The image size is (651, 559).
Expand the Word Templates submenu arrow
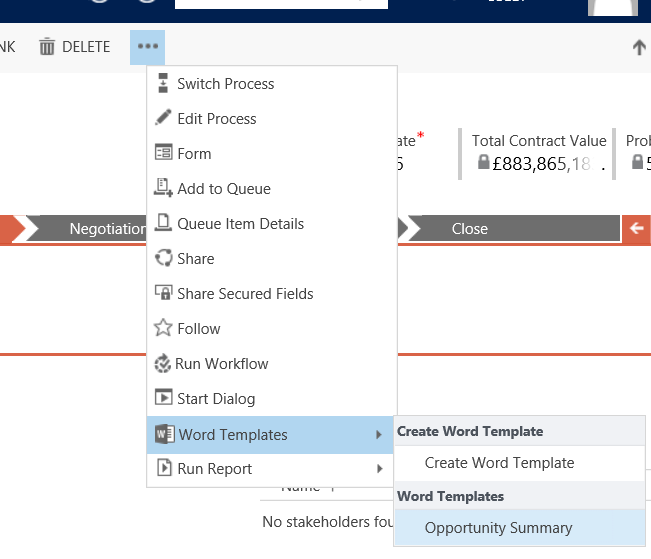378,435
